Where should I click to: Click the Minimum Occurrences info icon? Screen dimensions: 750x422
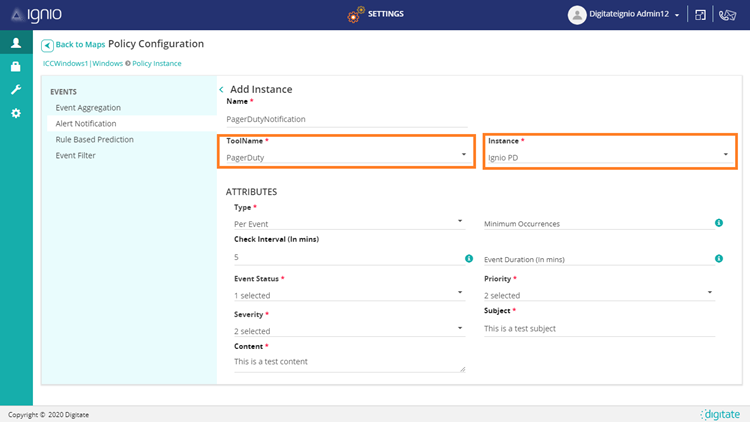point(719,222)
